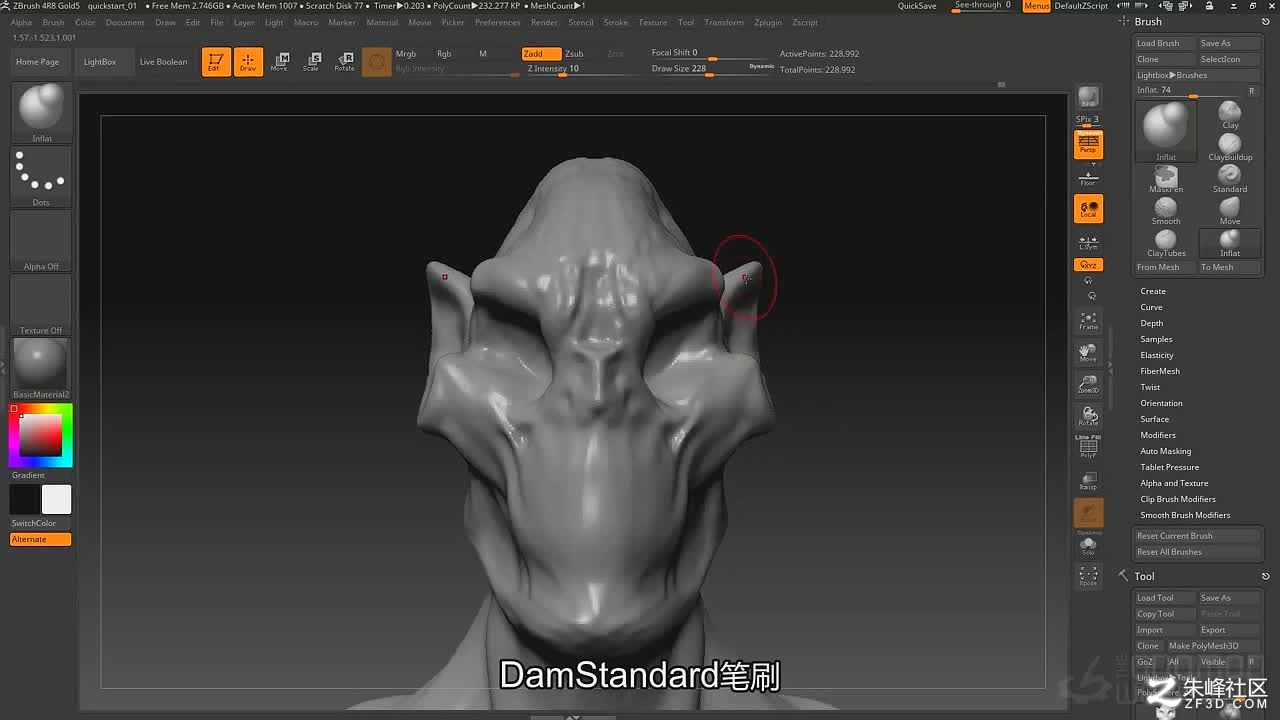1280x720 pixels.
Task: Click the Load Tool button
Action: click(1165, 598)
